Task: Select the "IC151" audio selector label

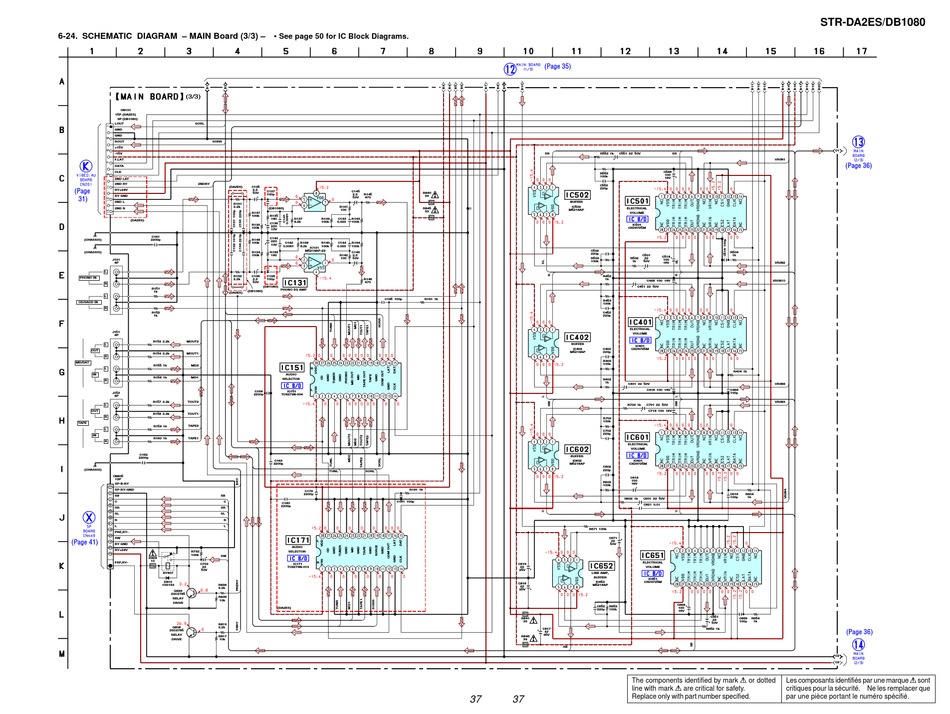Action: click(292, 367)
